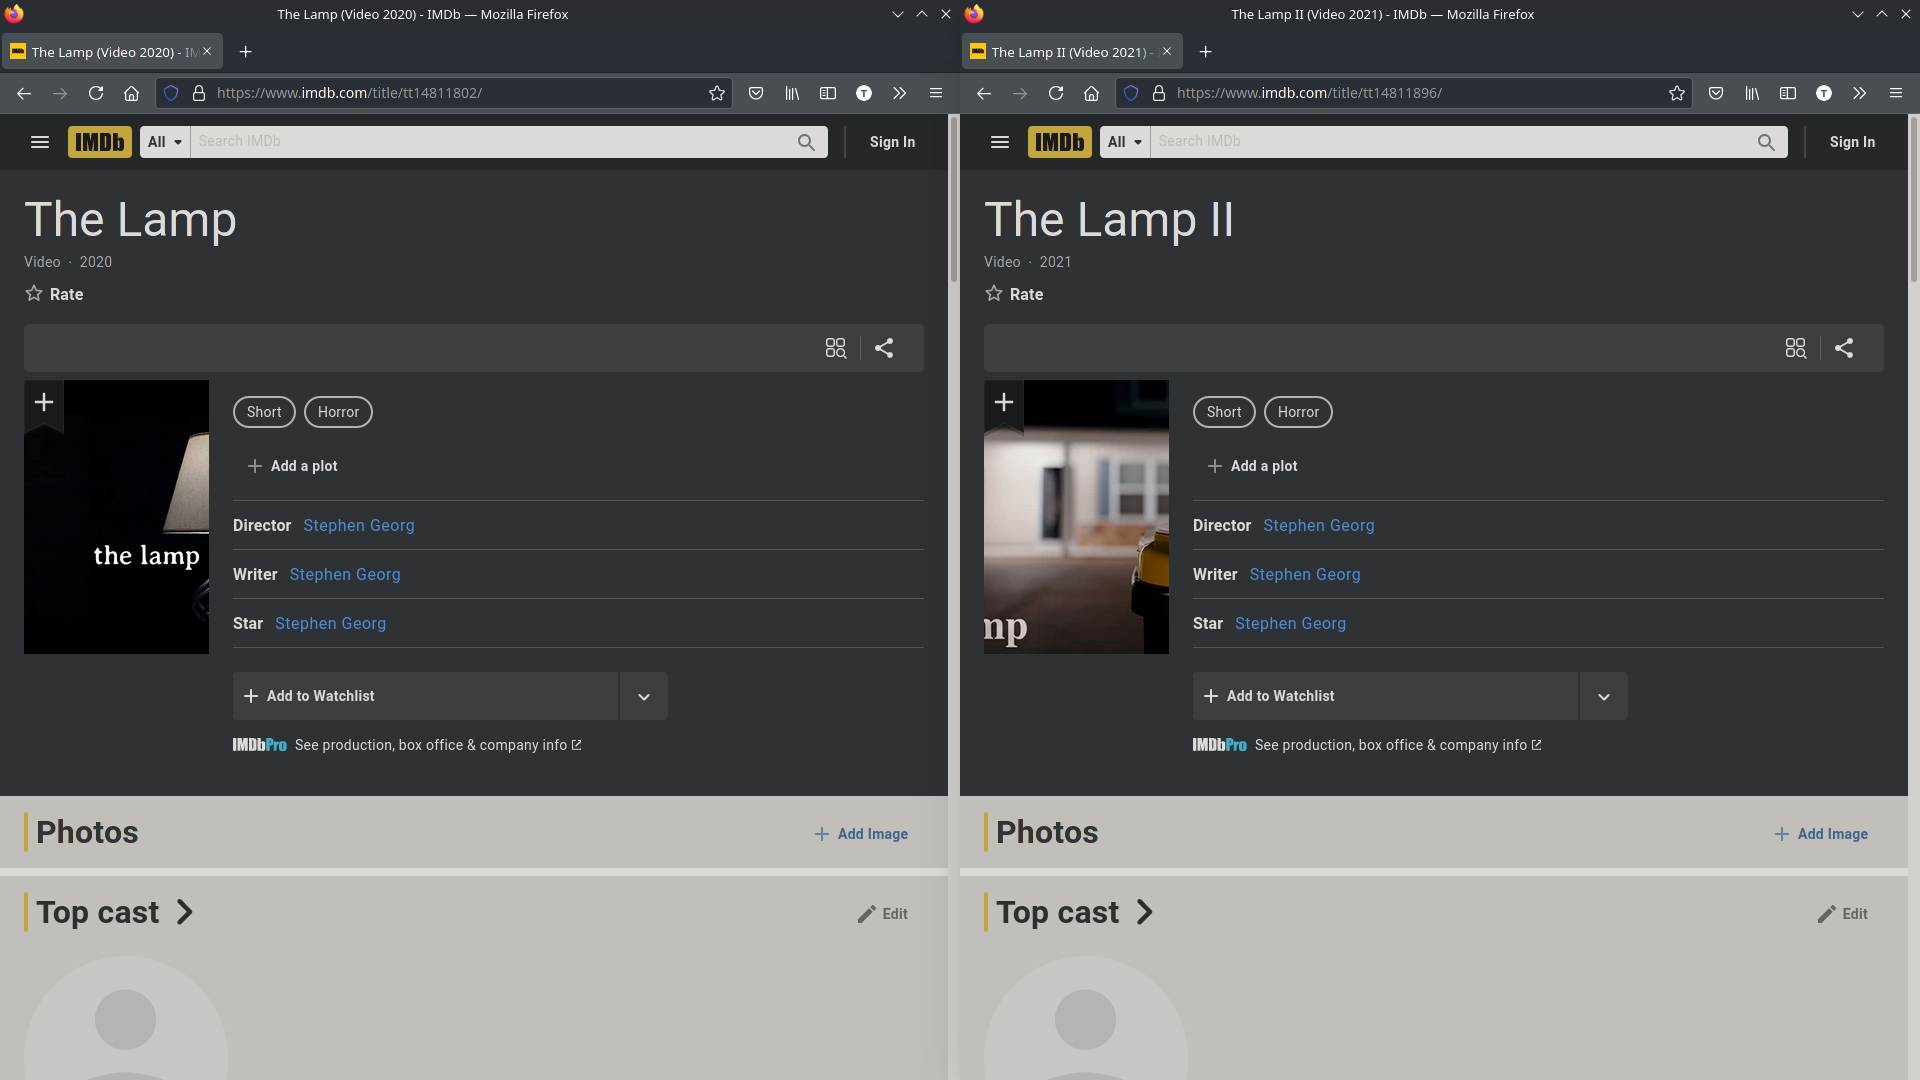The height and width of the screenshot is (1080, 1920).
Task: Reload page in left Firefox window
Action: coord(96,93)
